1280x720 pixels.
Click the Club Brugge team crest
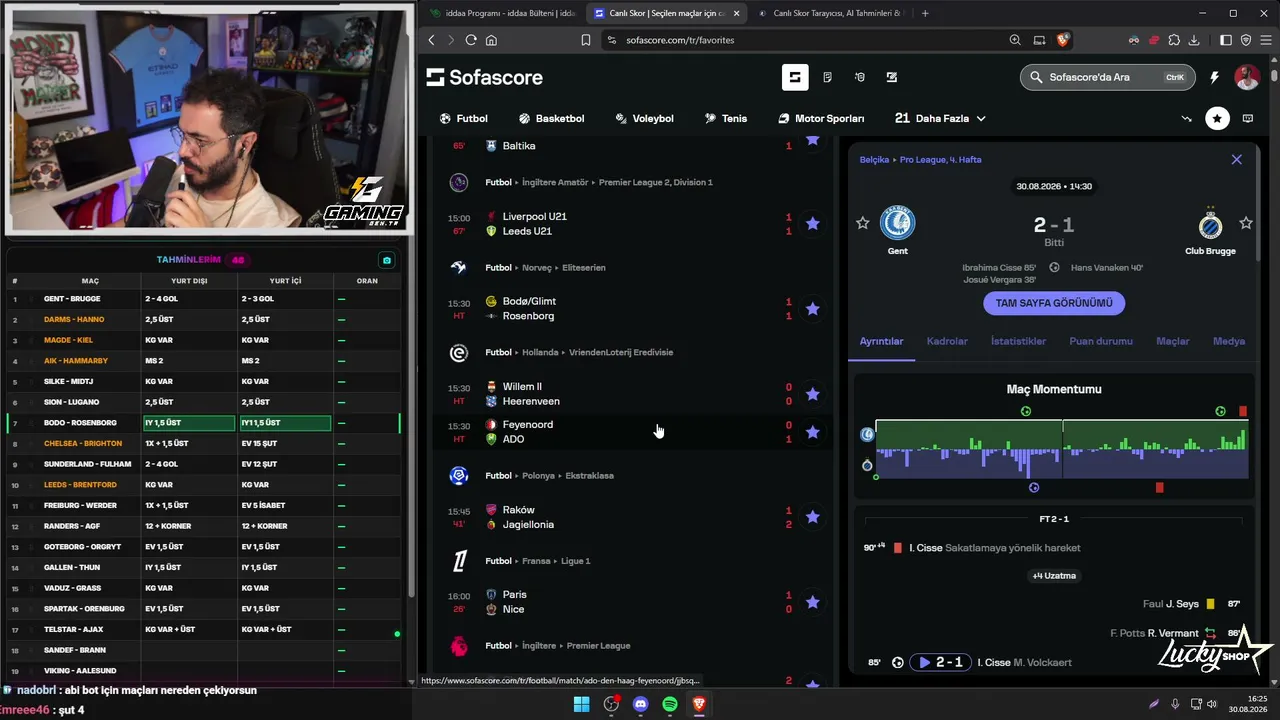coord(1210,223)
